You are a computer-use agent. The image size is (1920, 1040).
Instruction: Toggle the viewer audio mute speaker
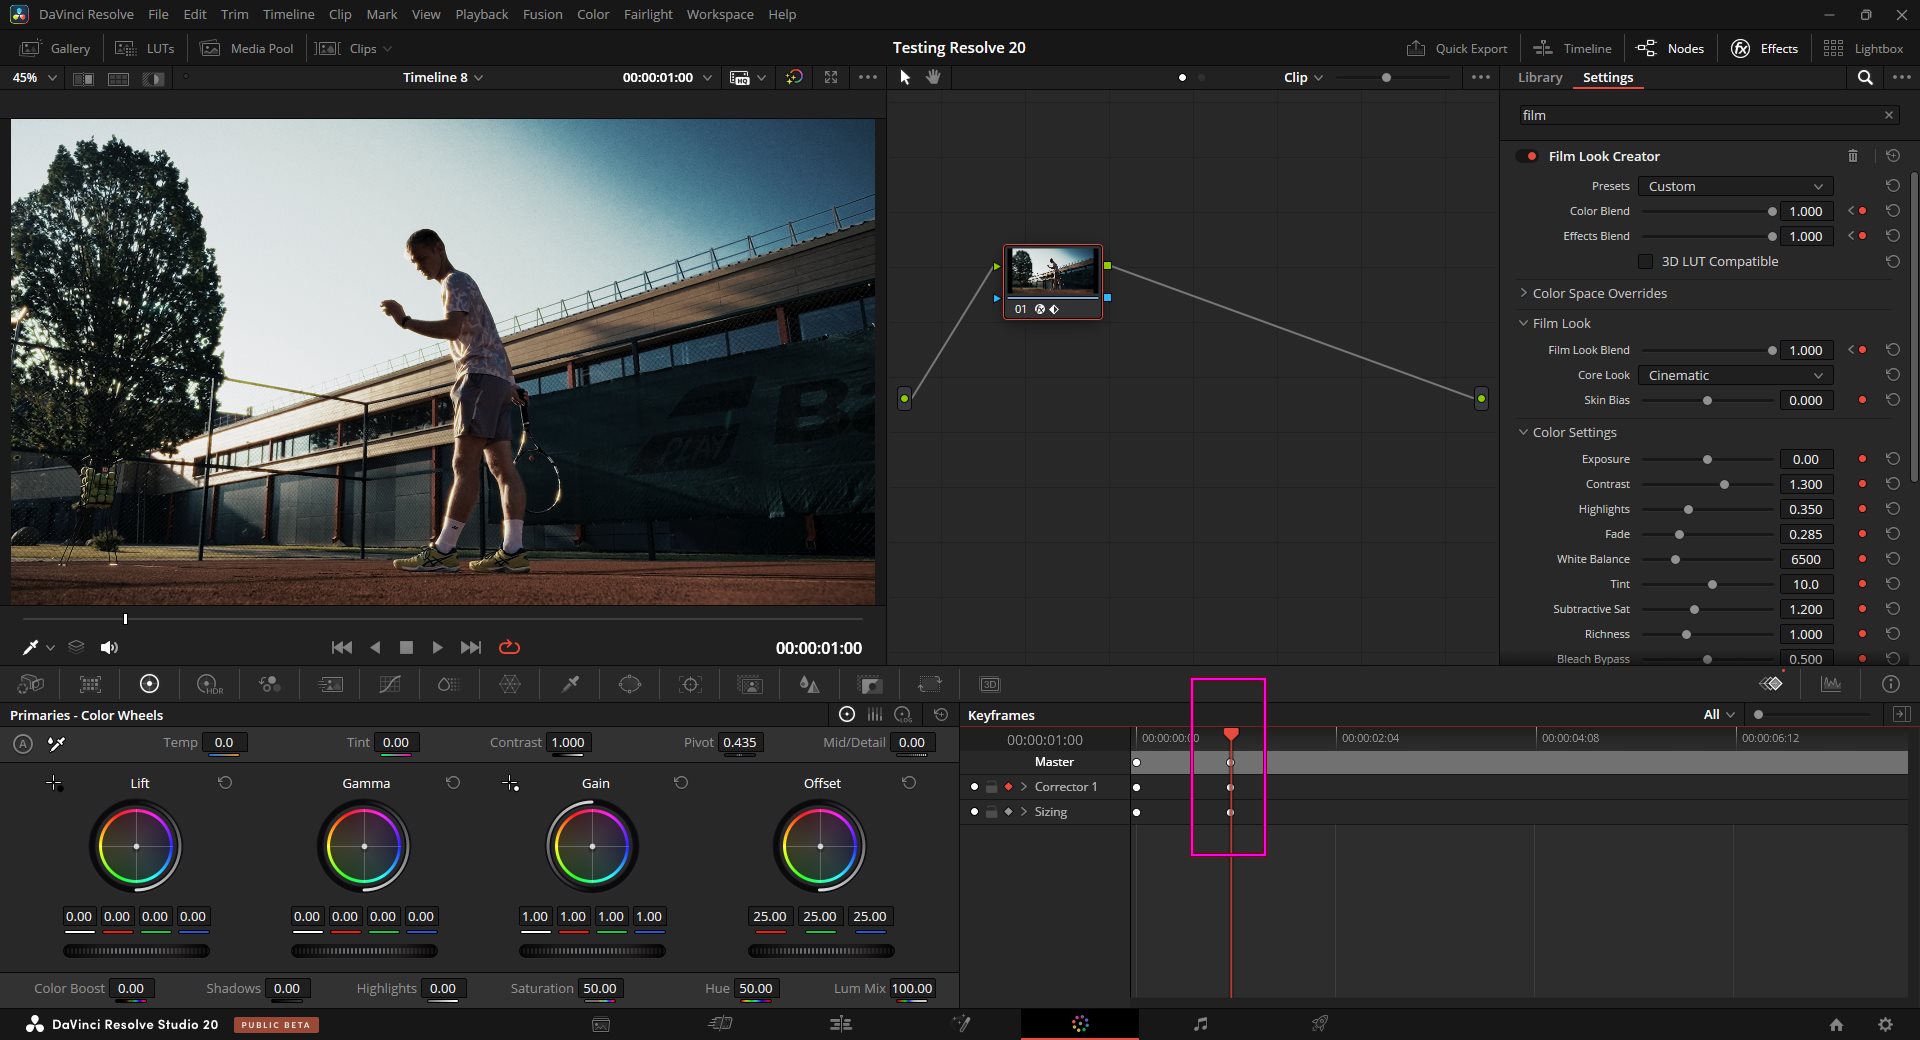tap(109, 647)
